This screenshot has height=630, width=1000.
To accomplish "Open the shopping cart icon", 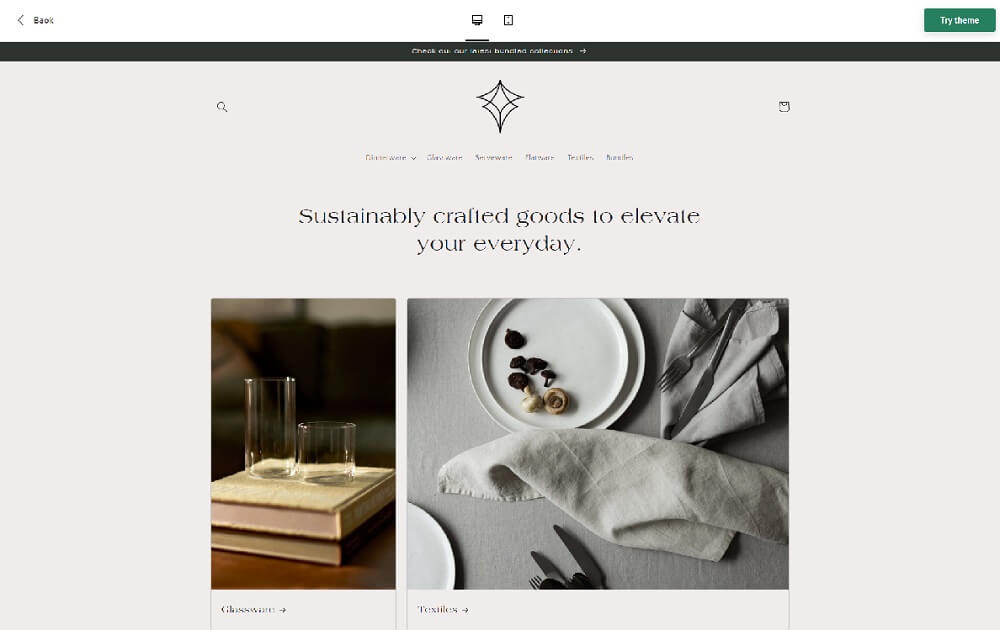I will click(x=784, y=106).
